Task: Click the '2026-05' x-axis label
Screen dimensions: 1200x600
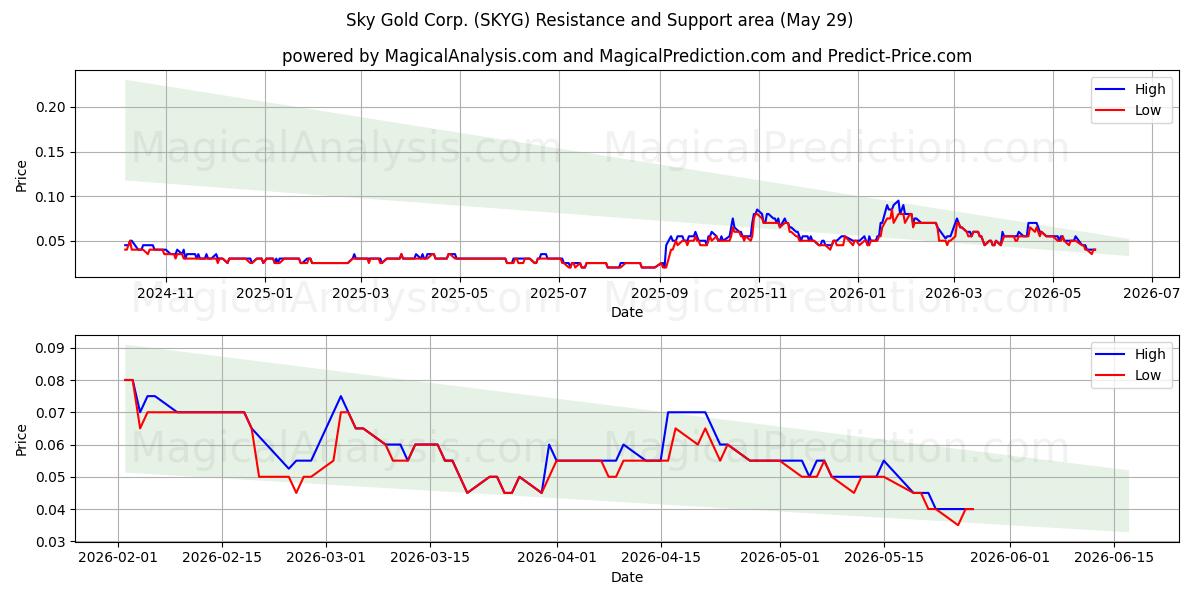Action: (1052, 293)
